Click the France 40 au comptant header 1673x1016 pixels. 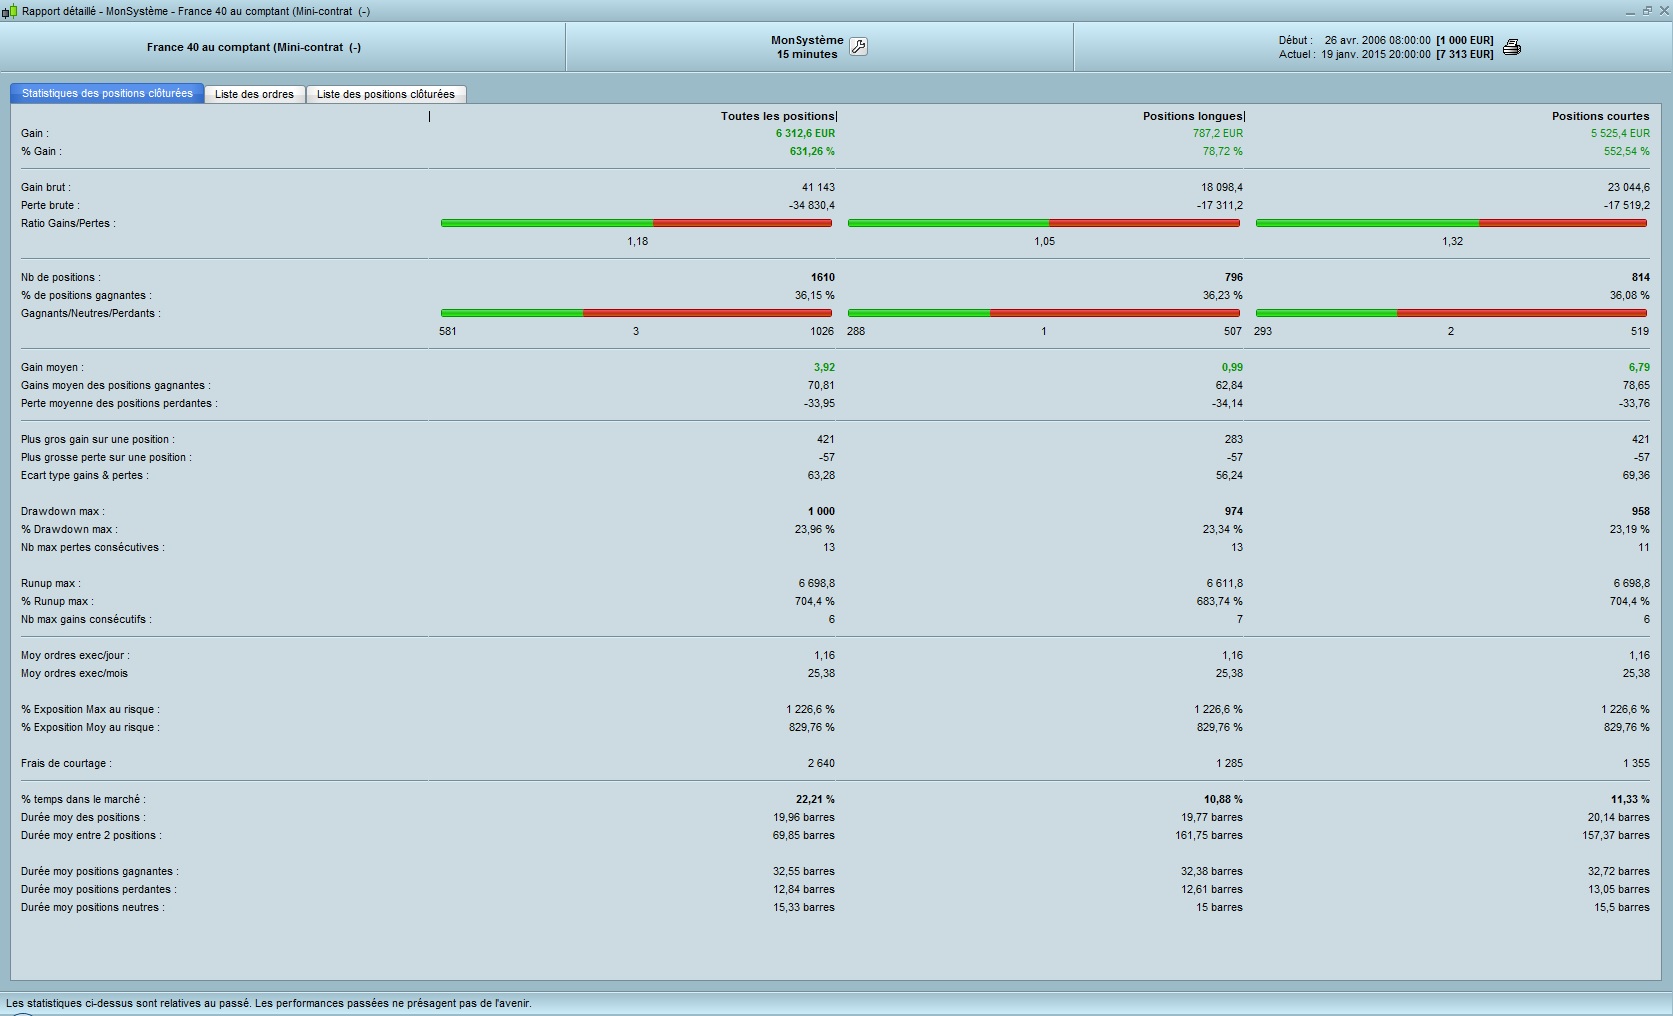point(254,47)
